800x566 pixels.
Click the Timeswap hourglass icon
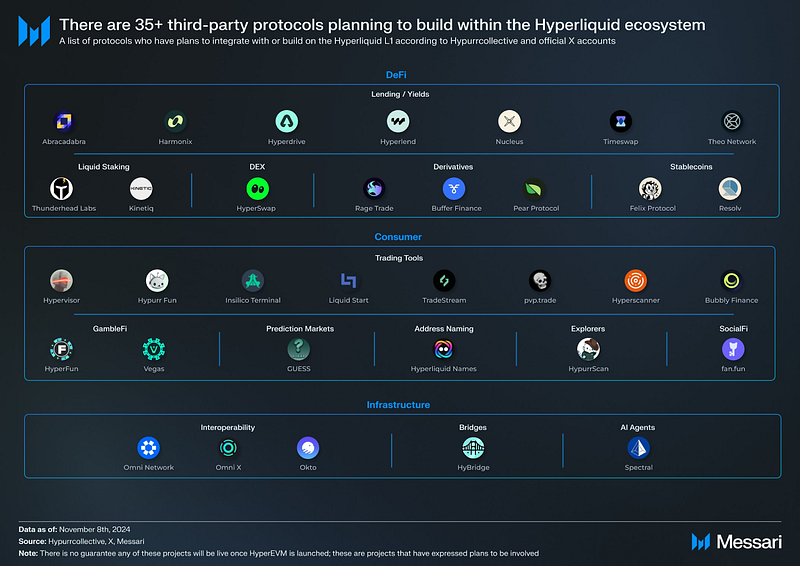pos(620,121)
